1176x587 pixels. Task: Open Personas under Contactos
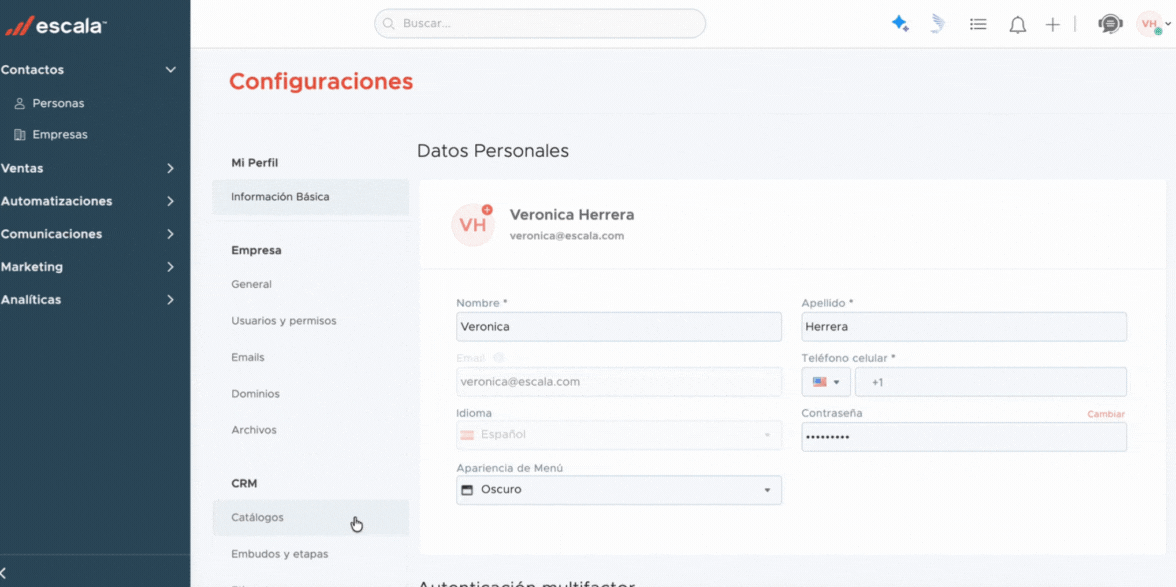(58, 103)
